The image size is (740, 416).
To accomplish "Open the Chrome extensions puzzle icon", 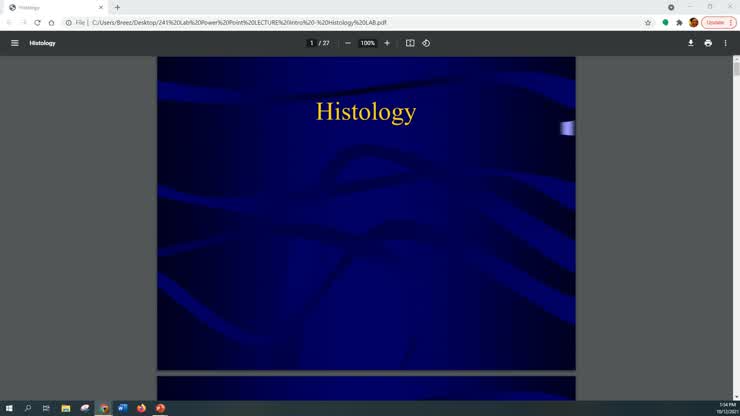I will (x=679, y=22).
